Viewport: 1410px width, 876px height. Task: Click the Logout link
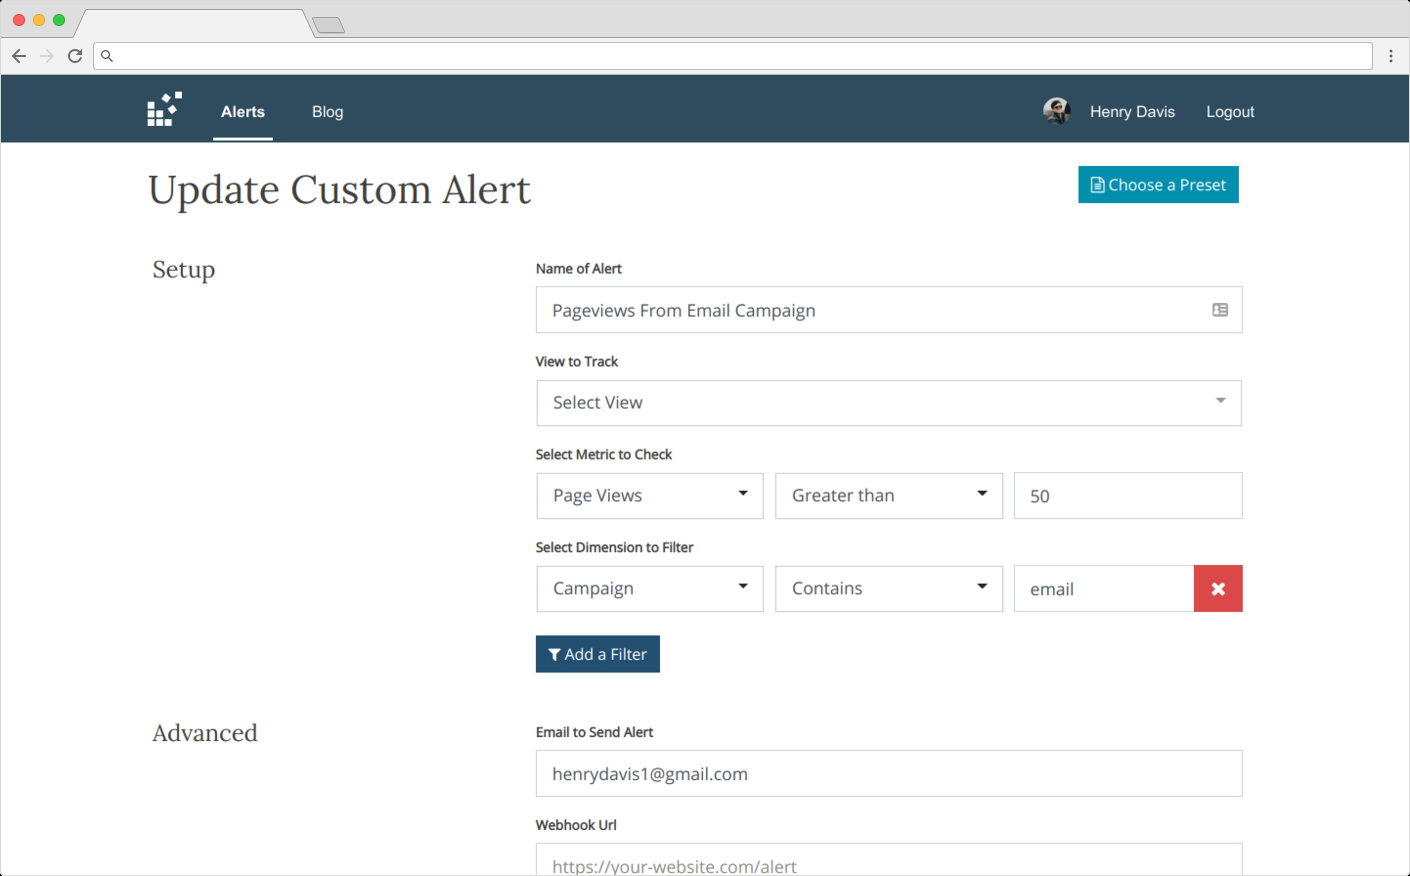click(x=1230, y=112)
